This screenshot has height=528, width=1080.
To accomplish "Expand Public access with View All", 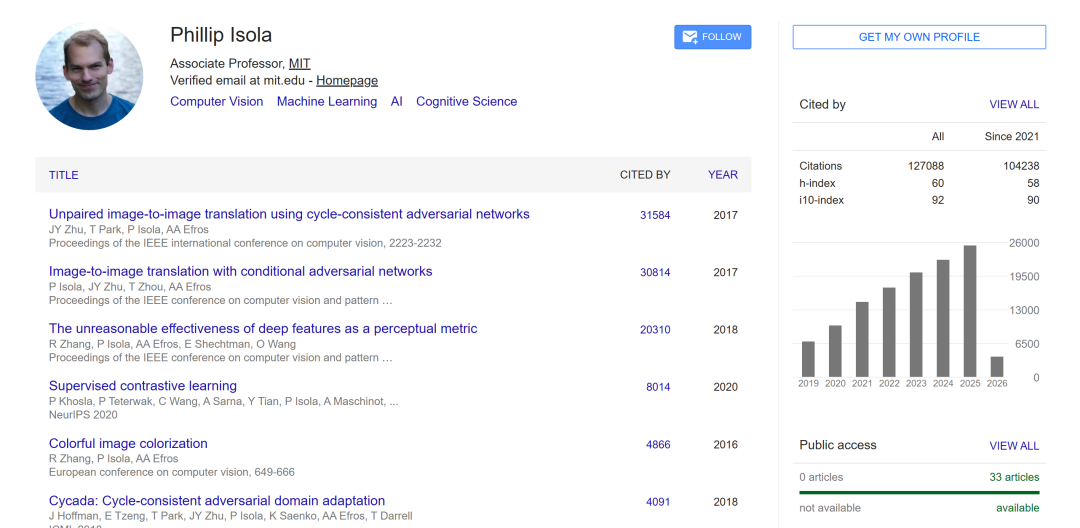I will (1014, 446).
